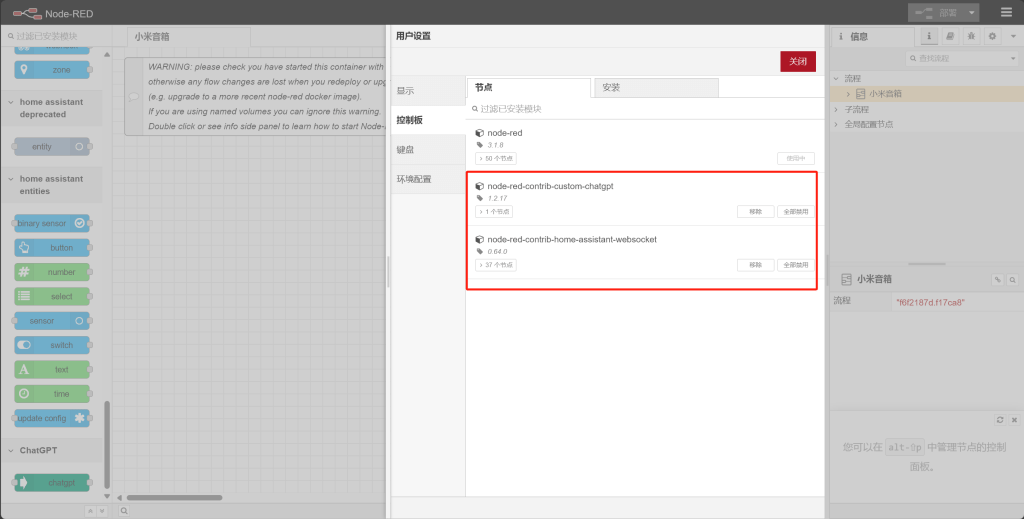The width and height of the screenshot is (1024, 519).
Task: Remove node-red-contrib-home-assistant-websocket module
Action: tap(756, 265)
